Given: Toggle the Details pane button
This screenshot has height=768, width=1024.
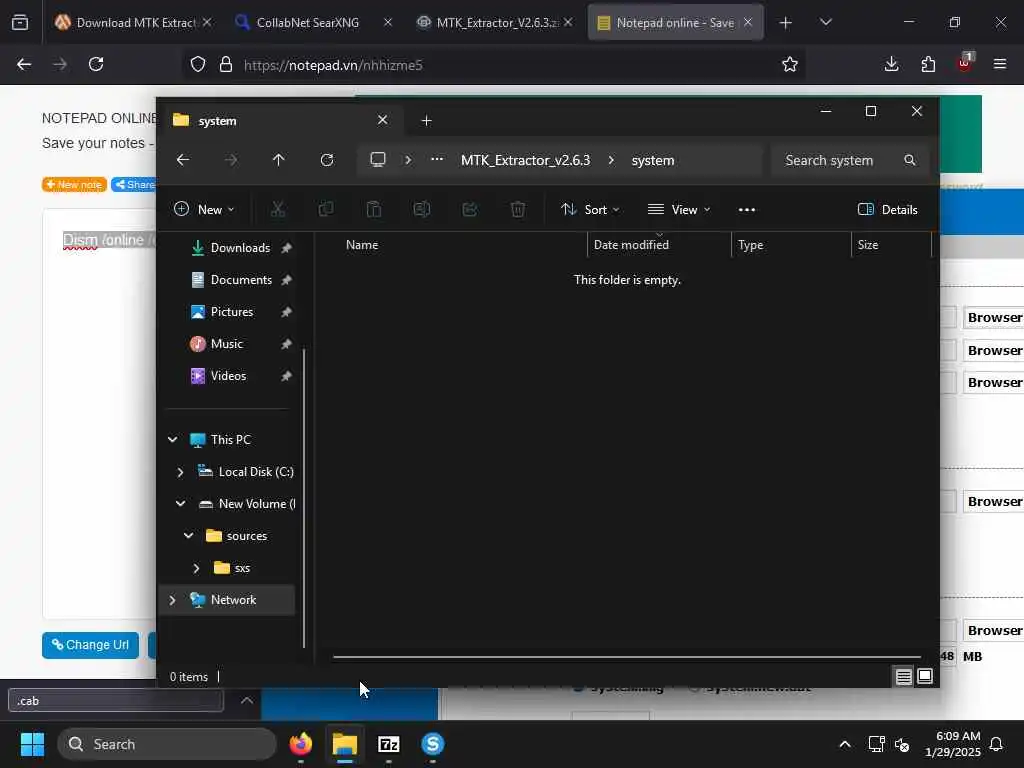Looking at the screenshot, I should 888,210.
